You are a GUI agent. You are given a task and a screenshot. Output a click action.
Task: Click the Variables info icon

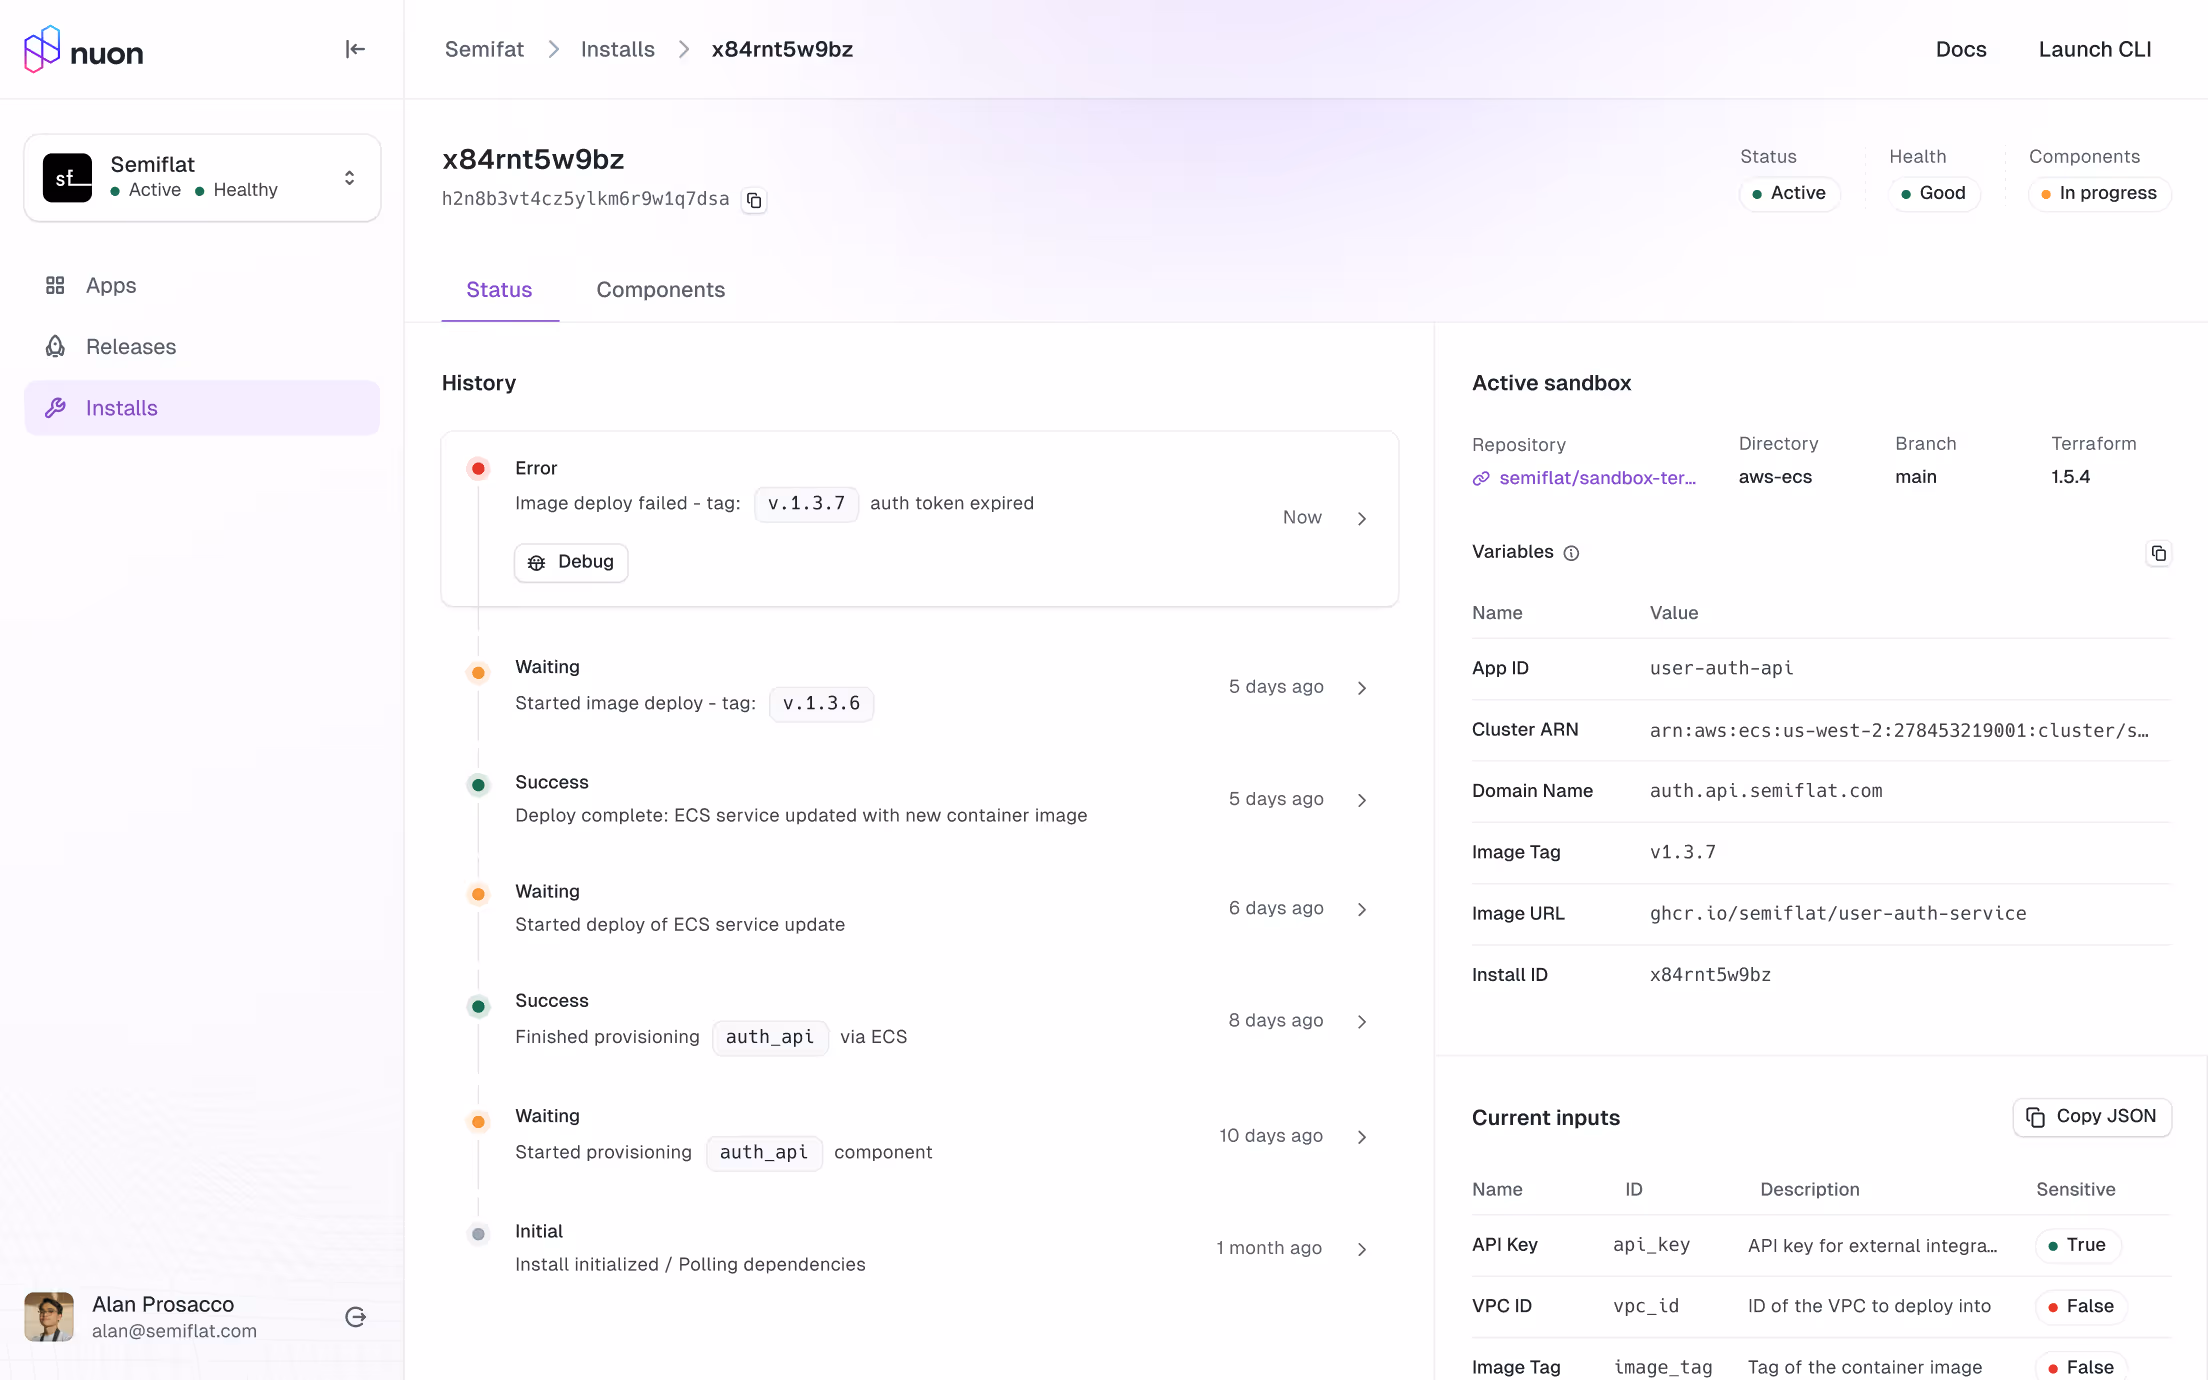[x=1571, y=553]
